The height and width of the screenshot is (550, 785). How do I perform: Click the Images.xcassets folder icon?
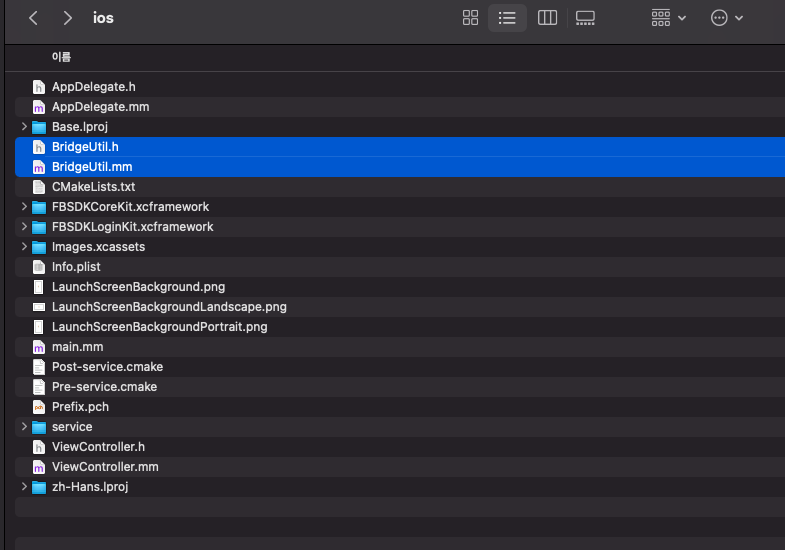[x=39, y=247]
